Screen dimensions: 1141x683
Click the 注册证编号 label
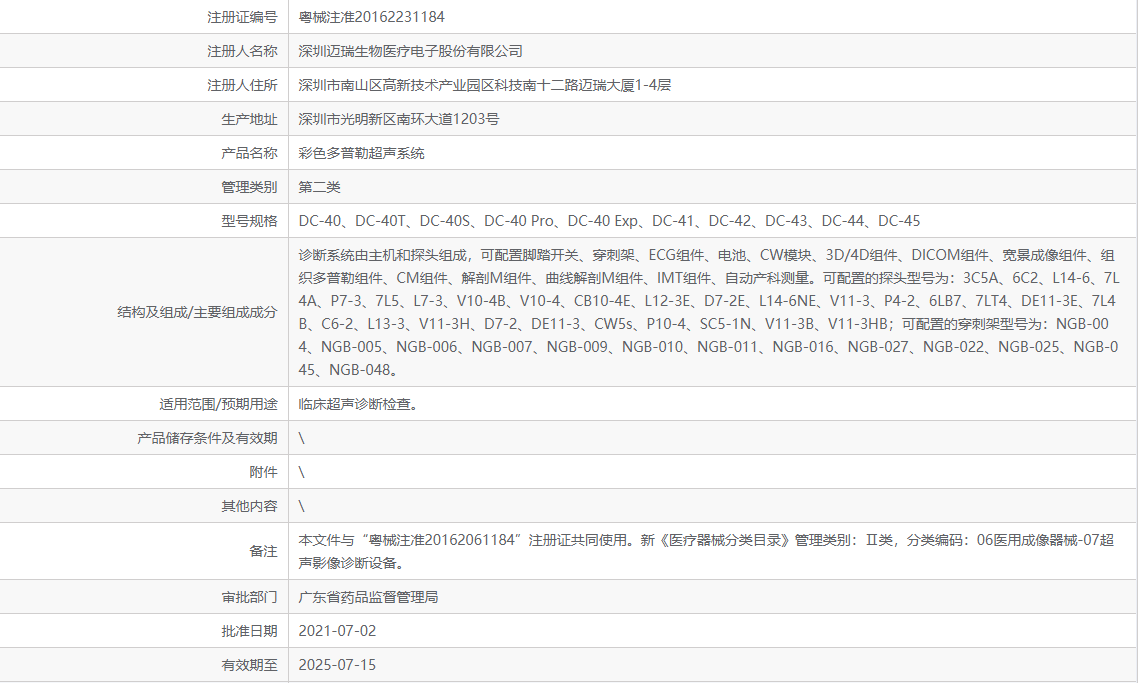point(242,17)
